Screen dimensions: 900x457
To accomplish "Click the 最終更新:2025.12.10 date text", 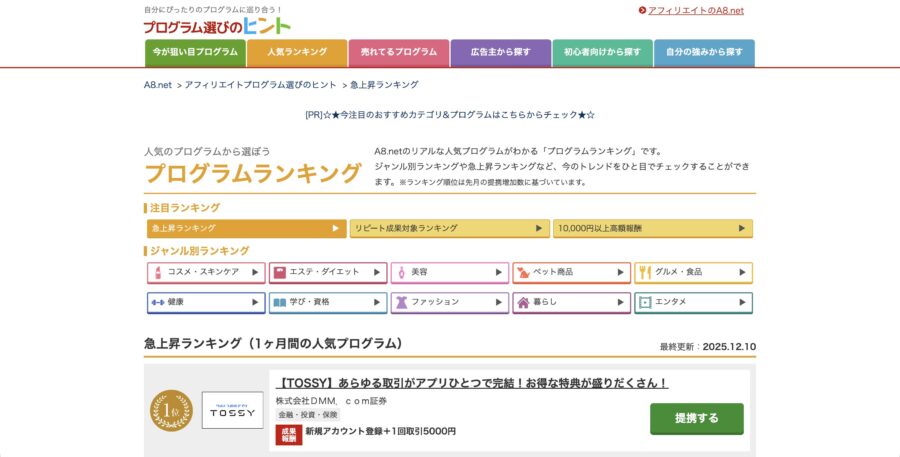I will [708, 347].
